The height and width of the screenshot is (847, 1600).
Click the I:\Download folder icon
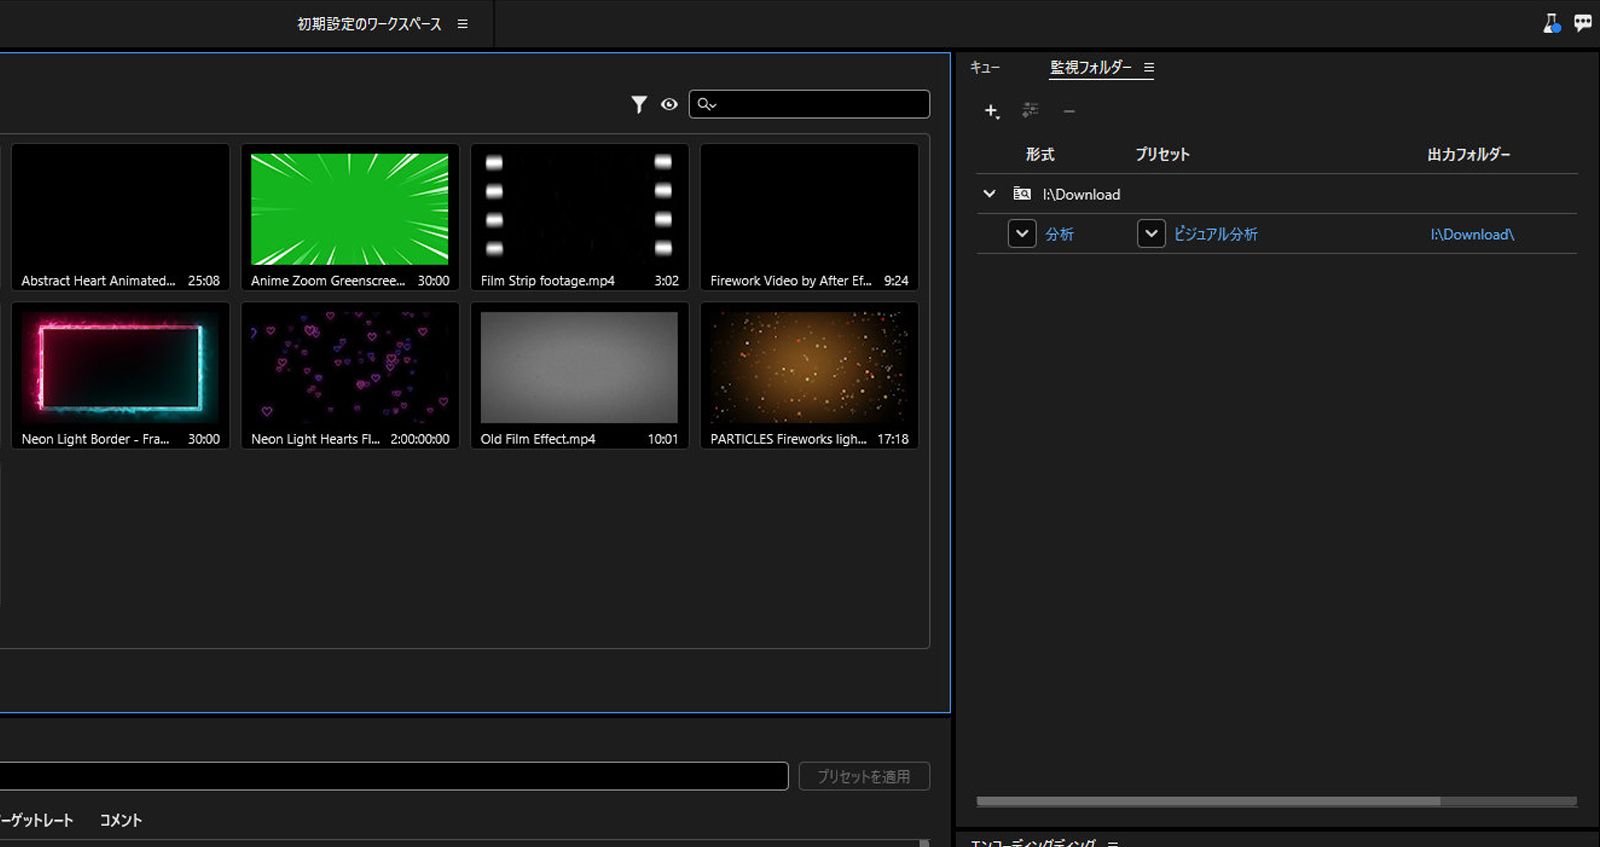(x=1022, y=194)
